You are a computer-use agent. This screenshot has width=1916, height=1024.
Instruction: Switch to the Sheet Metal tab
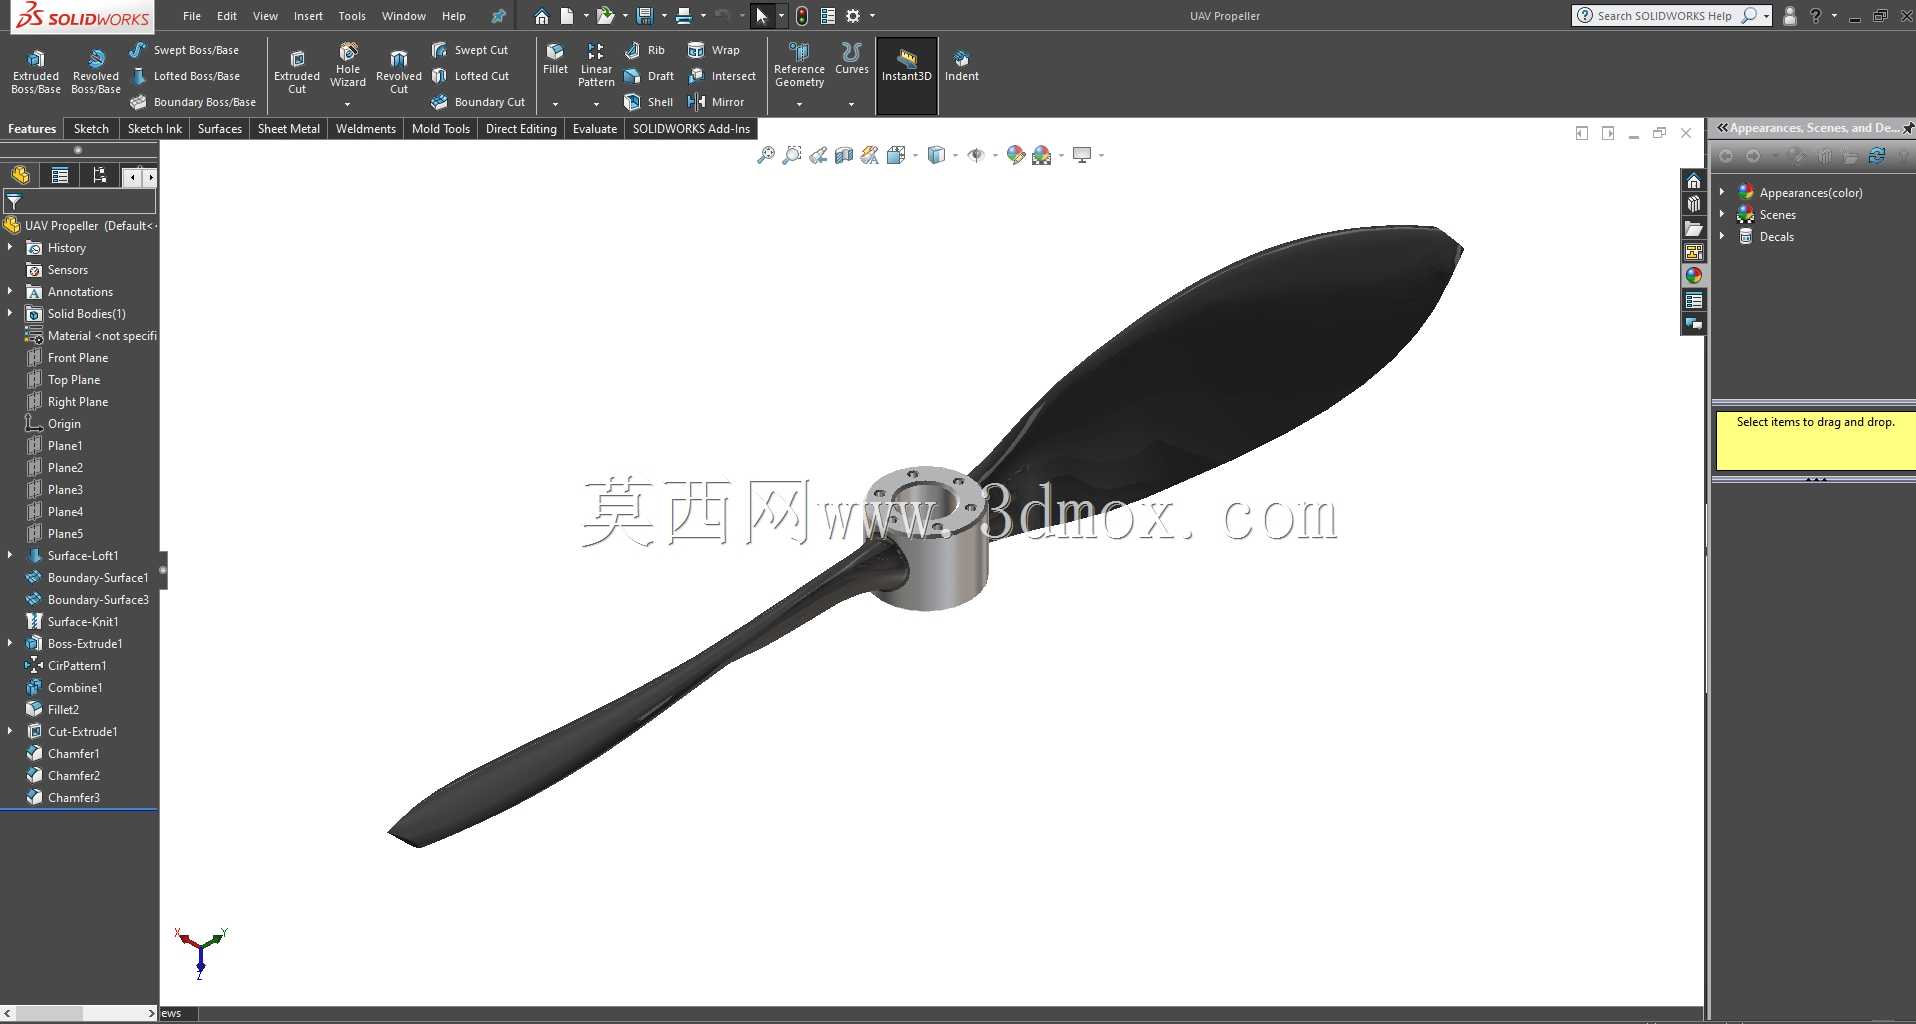click(x=289, y=129)
